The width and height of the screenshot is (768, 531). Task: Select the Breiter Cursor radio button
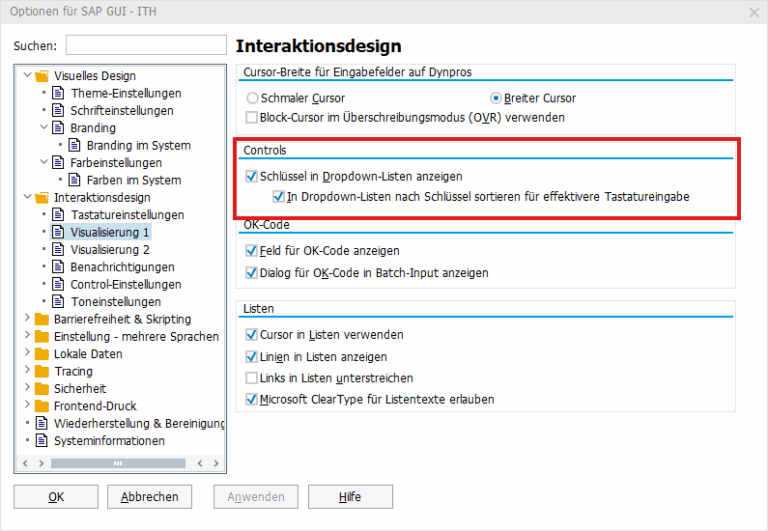[496, 98]
